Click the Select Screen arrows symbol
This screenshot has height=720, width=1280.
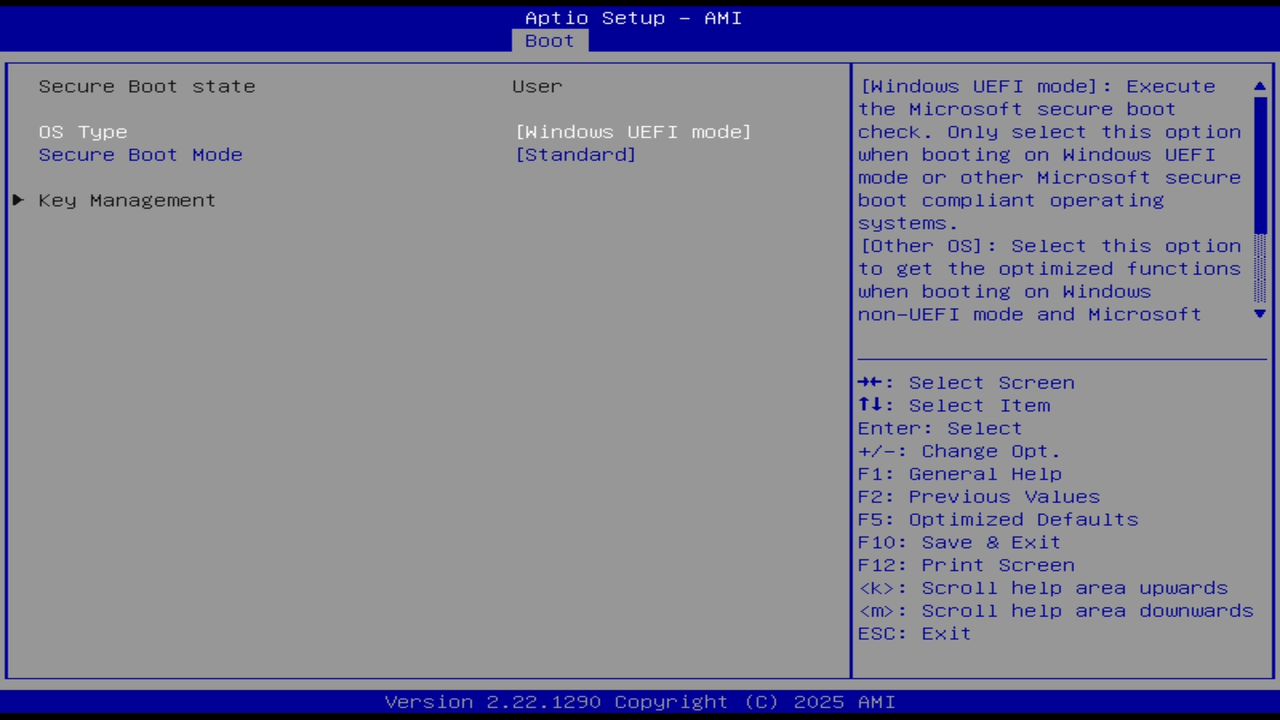(x=872, y=382)
